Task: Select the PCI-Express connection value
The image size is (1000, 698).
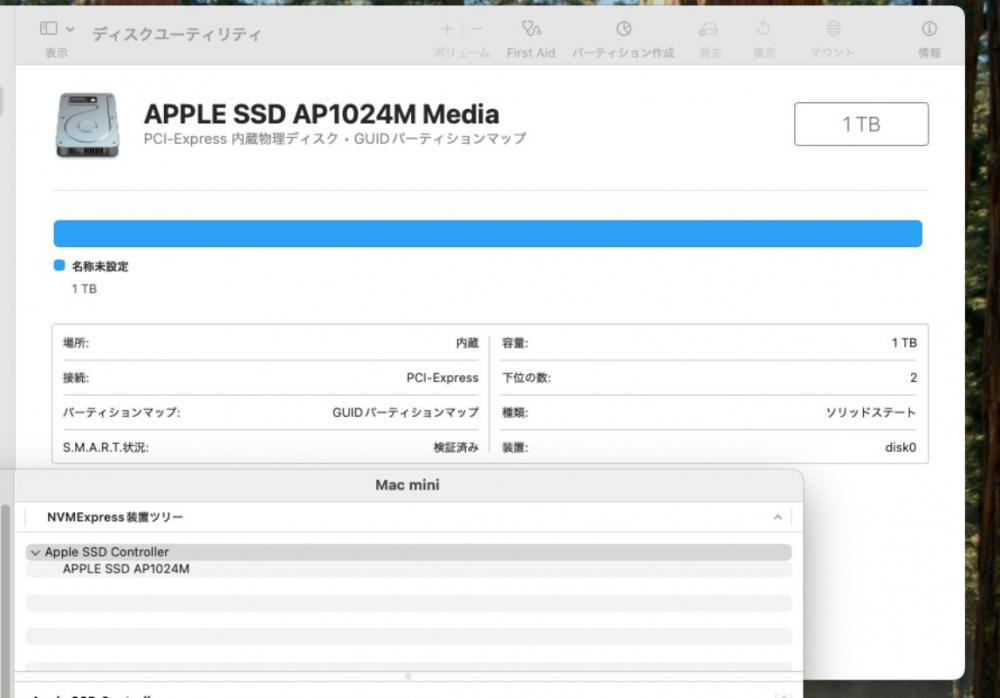Action: 442,378
